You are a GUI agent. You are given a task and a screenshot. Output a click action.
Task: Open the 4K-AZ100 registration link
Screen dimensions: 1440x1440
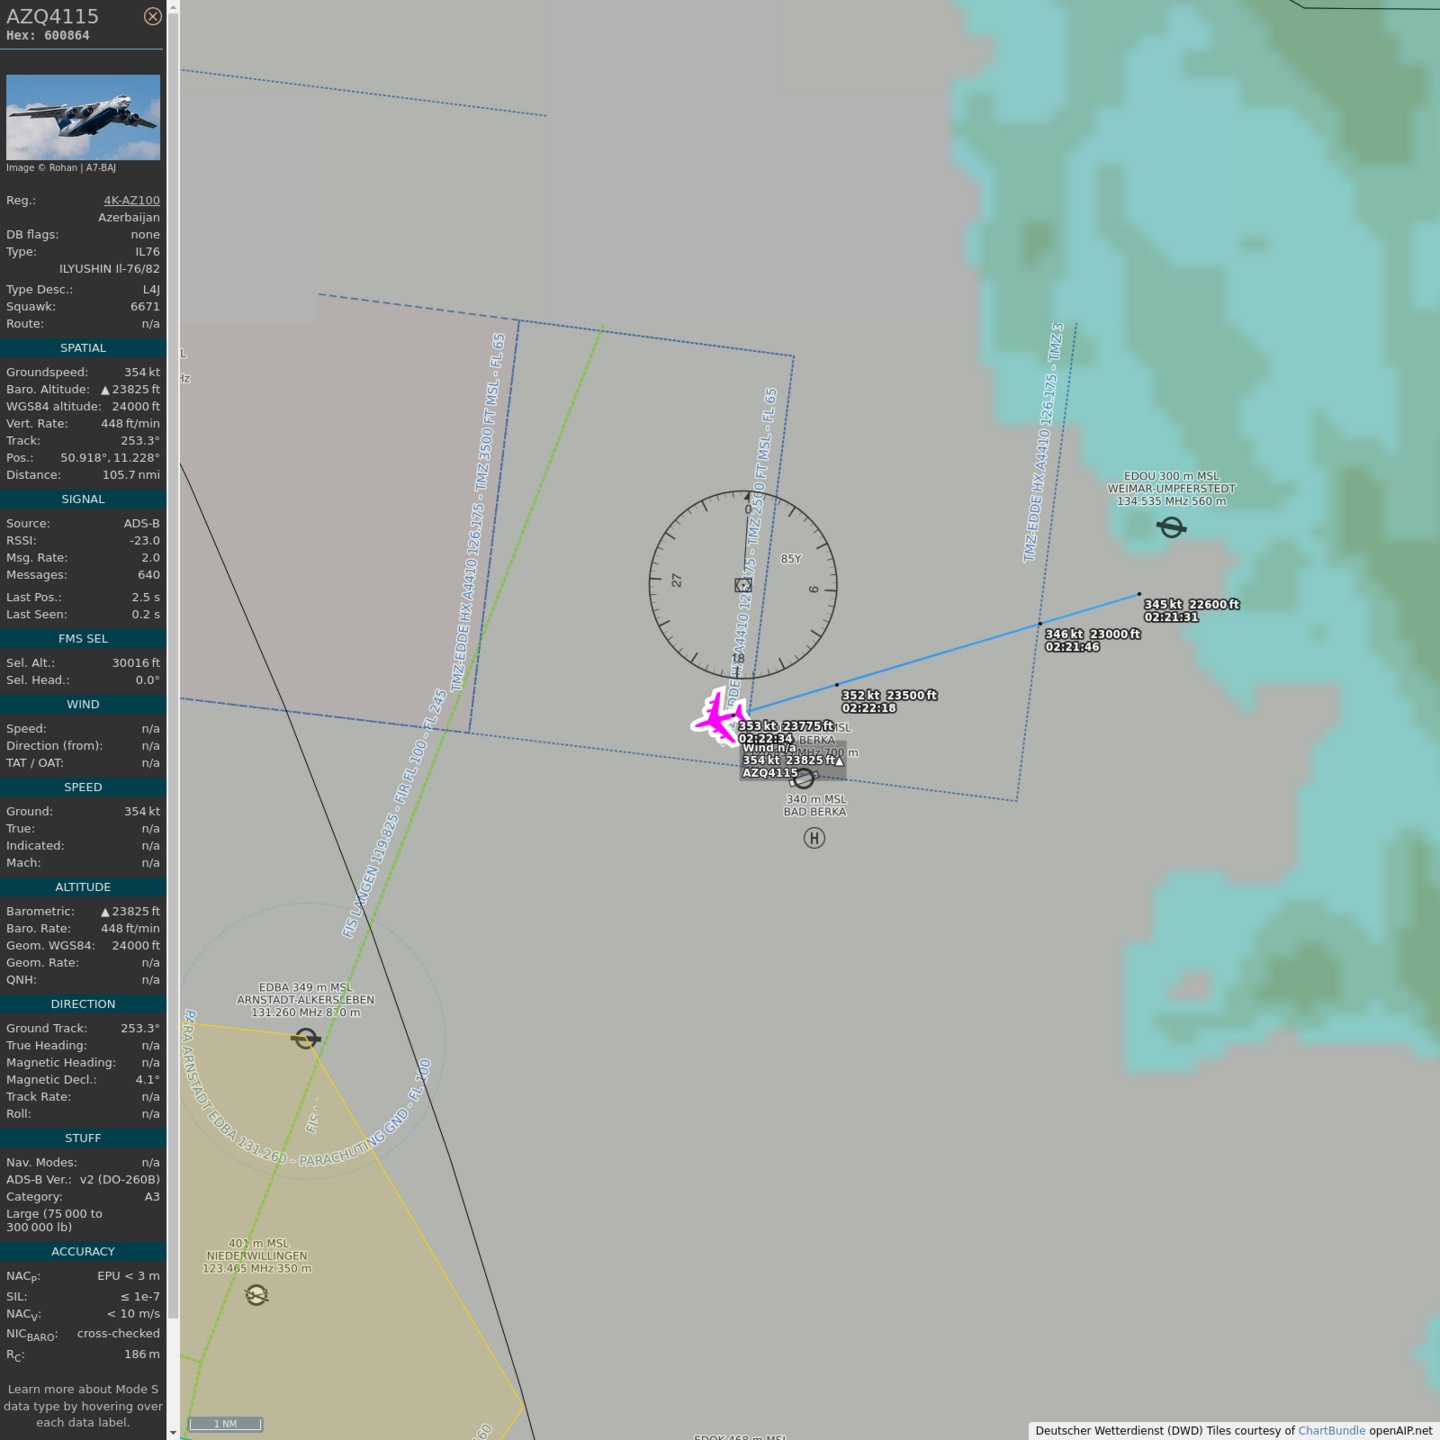point(131,200)
